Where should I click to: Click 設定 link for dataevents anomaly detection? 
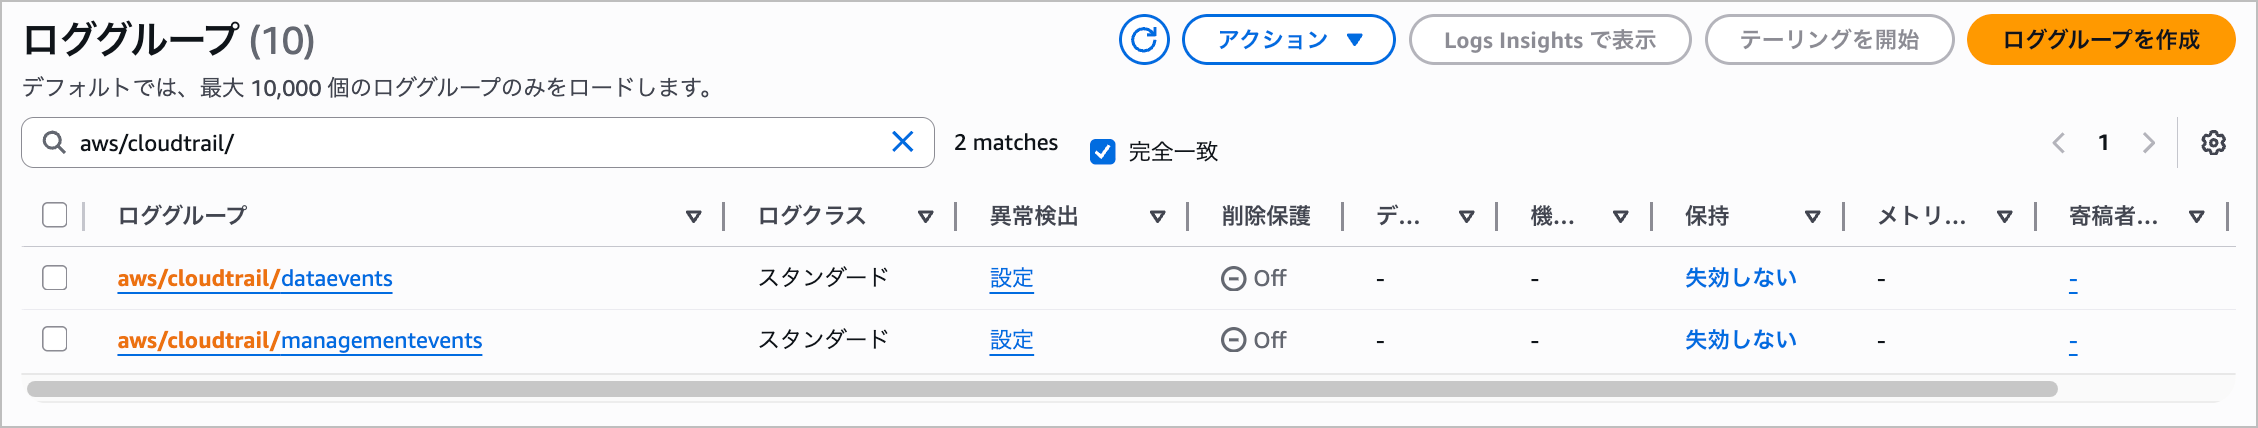1011,278
